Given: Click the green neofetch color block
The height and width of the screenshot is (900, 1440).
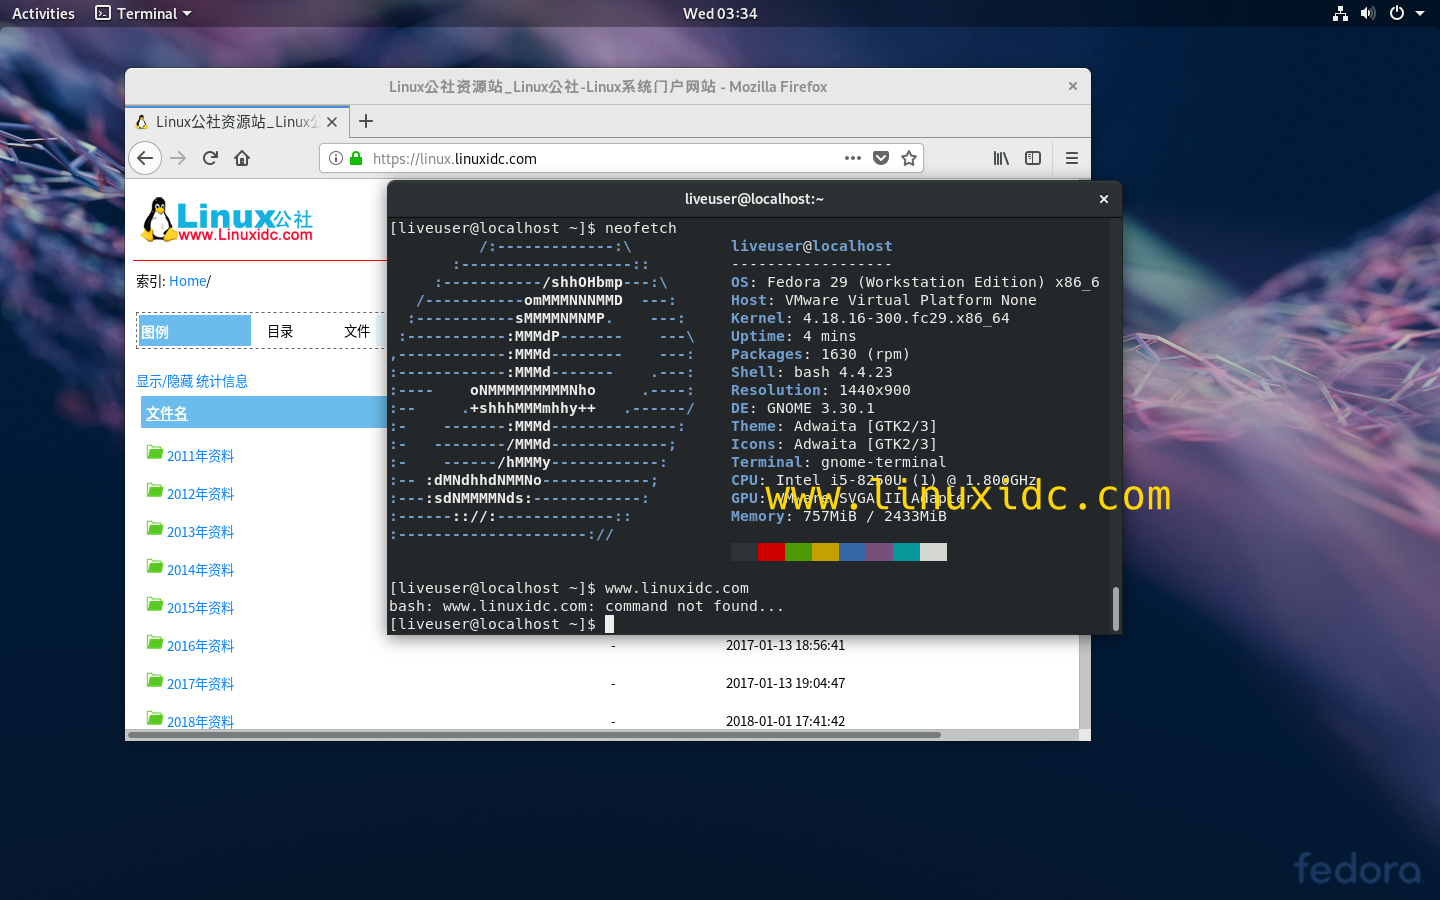Looking at the screenshot, I should point(798,552).
